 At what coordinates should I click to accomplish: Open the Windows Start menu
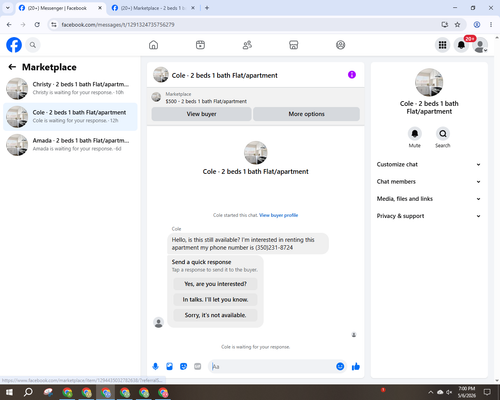tap(9, 392)
